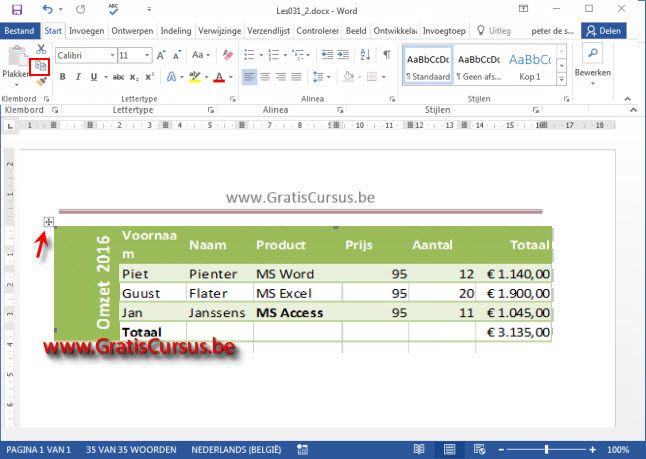Switch to the Invoegen tab
This screenshot has width=646, height=459.
coord(87,31)
